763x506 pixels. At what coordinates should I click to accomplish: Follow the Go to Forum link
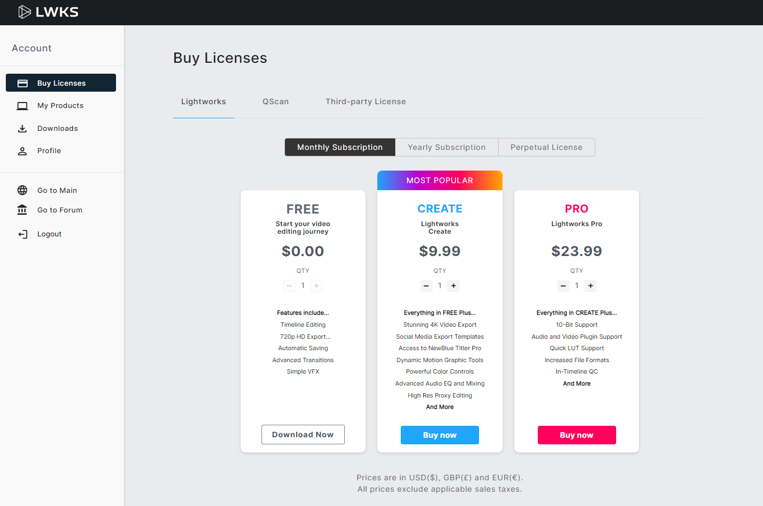pos(60,210)
